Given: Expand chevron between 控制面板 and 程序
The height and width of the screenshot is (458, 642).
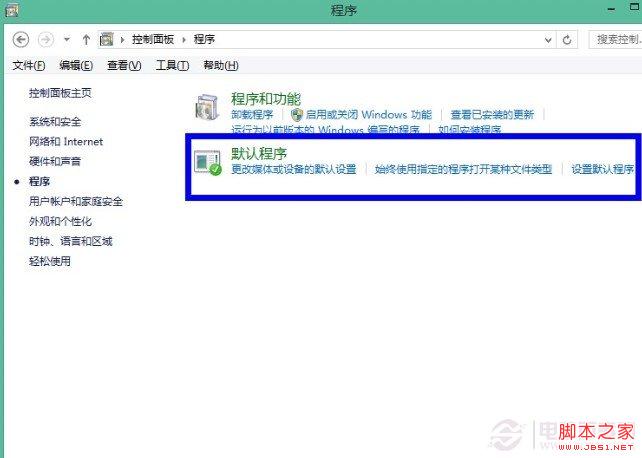Looking at the screenshot, I should point(184,40).
